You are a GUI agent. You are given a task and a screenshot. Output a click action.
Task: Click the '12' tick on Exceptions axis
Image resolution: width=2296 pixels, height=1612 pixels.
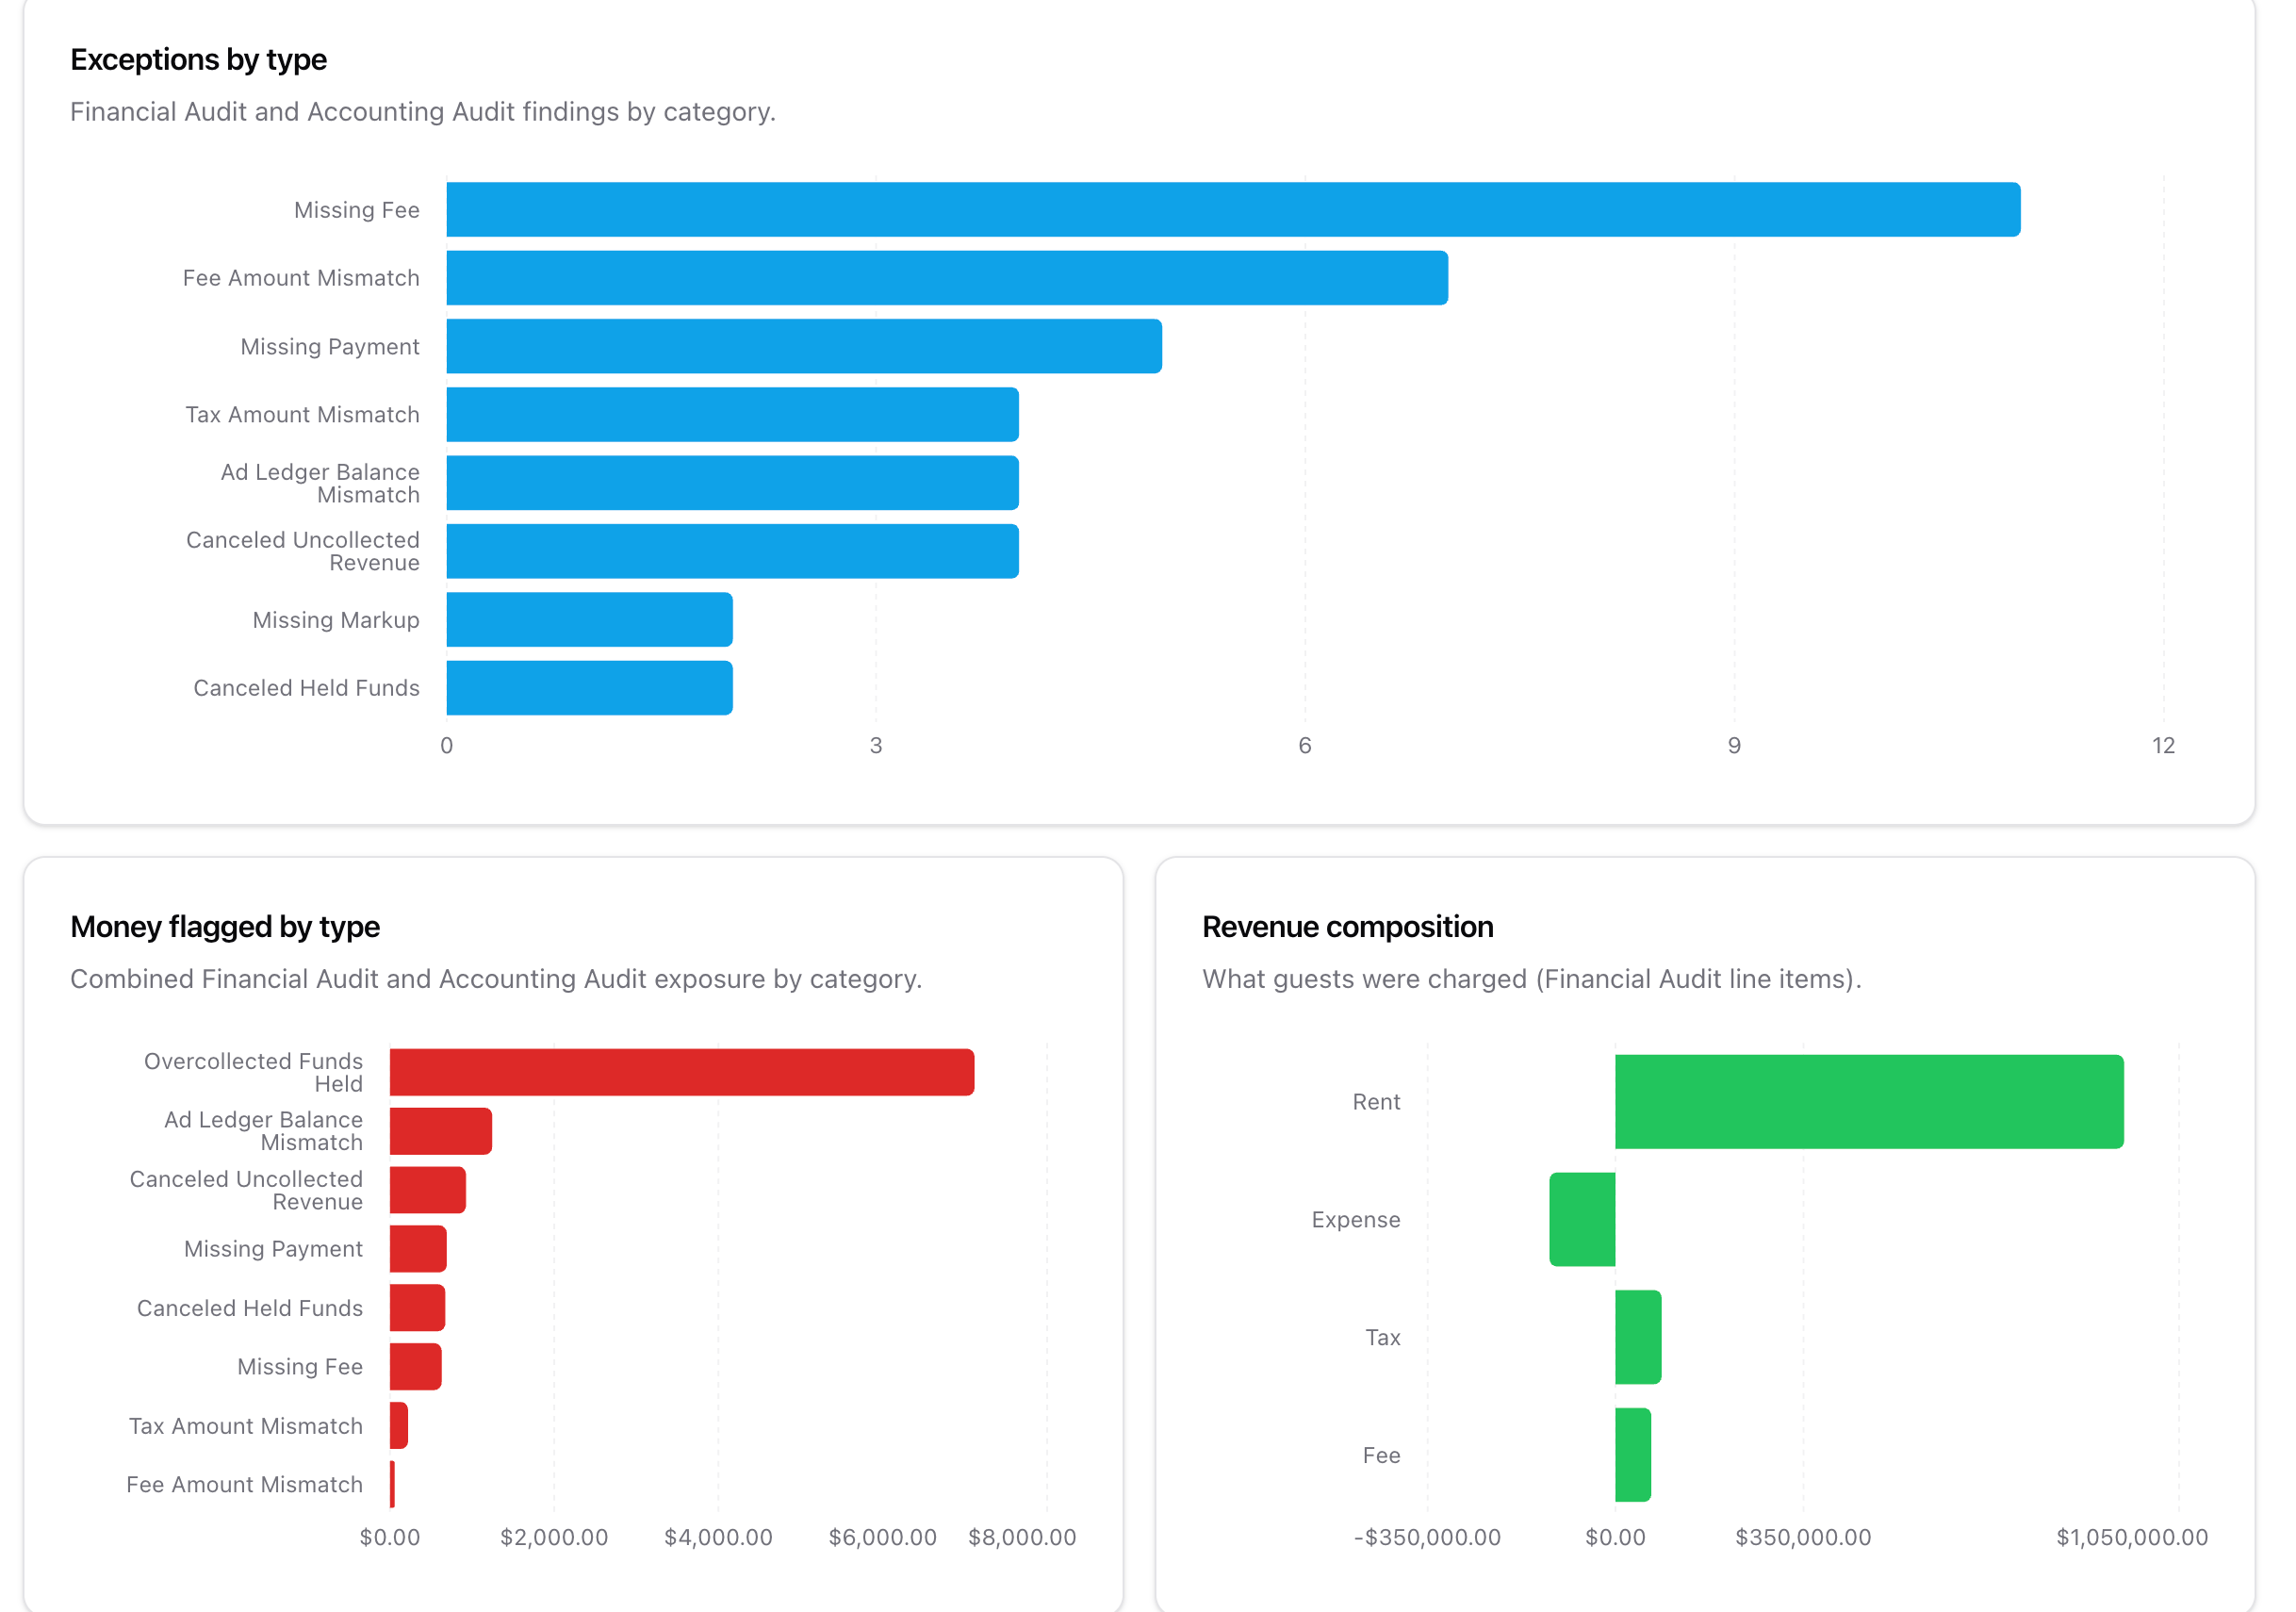[x=2164, y=746]
